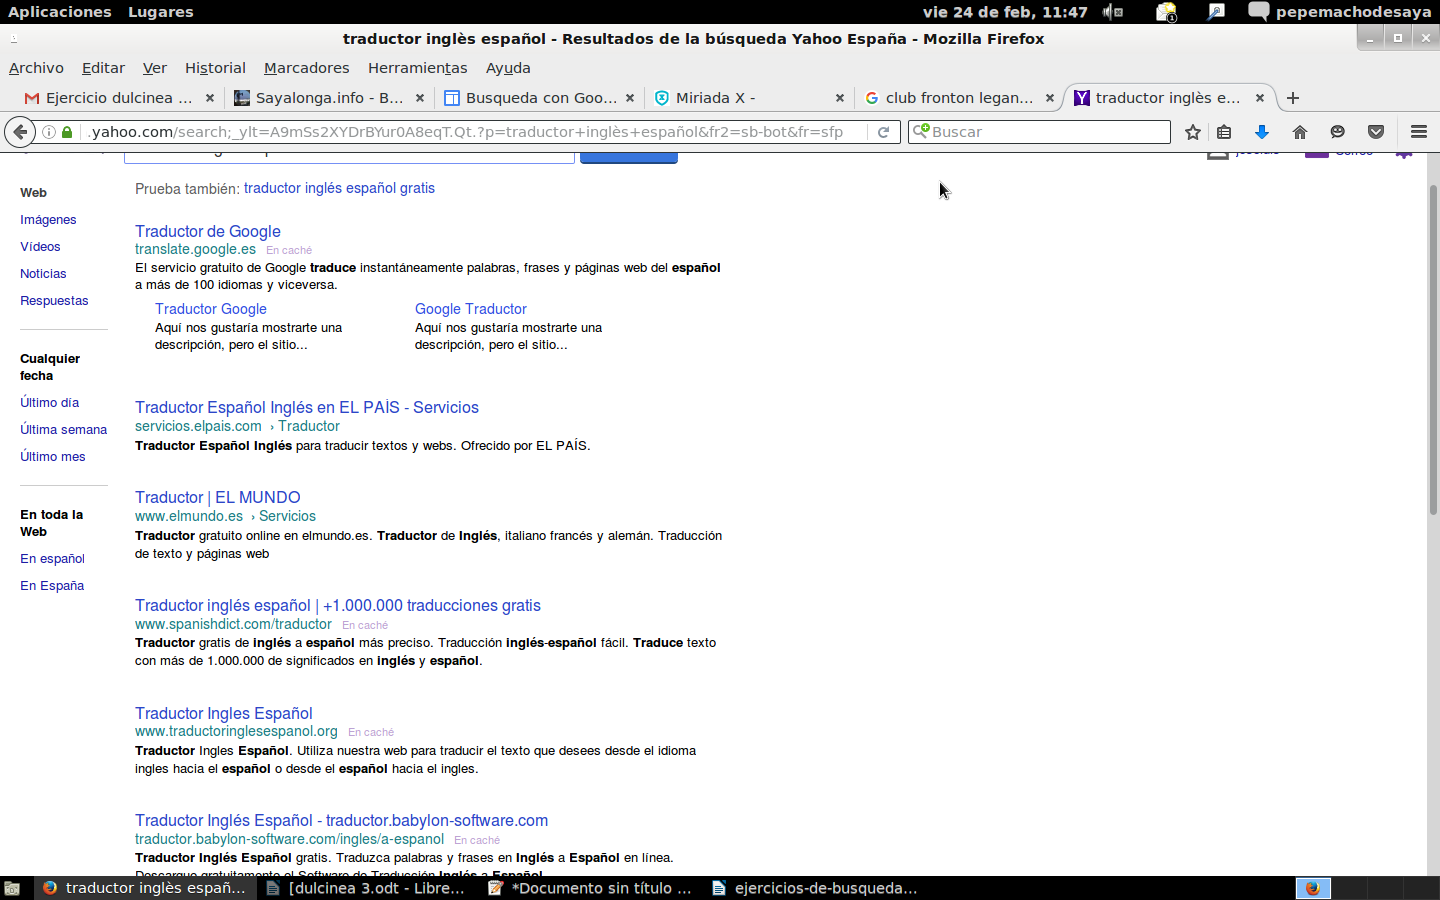Close the Busqueda con Google tab
This screenshot has width=1440, height=900.
pos(630,98)
